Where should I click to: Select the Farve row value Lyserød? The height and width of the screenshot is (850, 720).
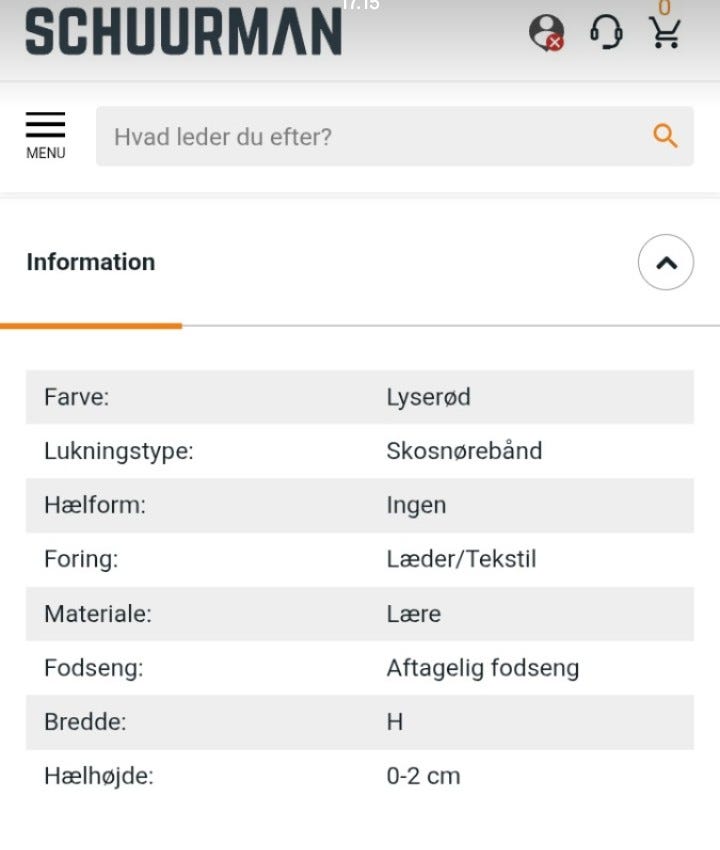pyautogui.click(x=428, y=397)
